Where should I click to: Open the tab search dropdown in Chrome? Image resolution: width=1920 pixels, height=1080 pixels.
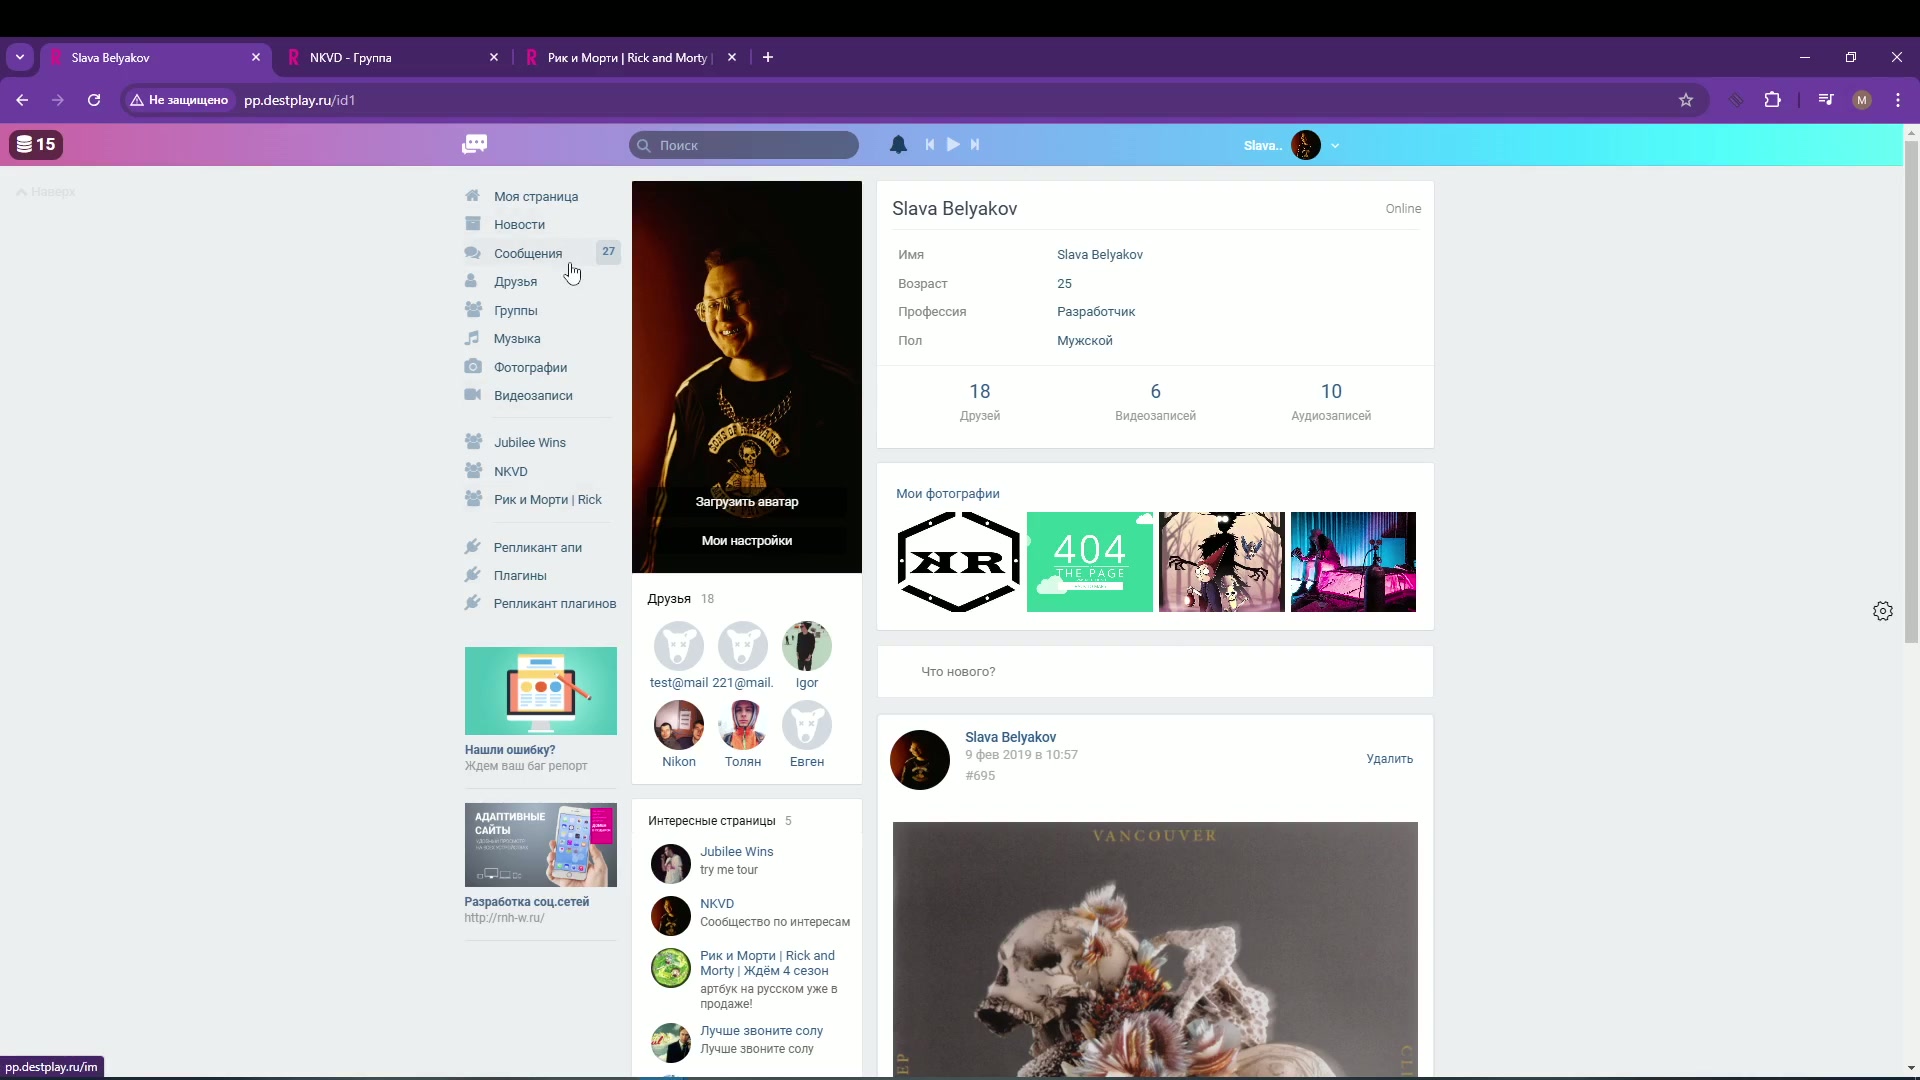pos(20,57)
